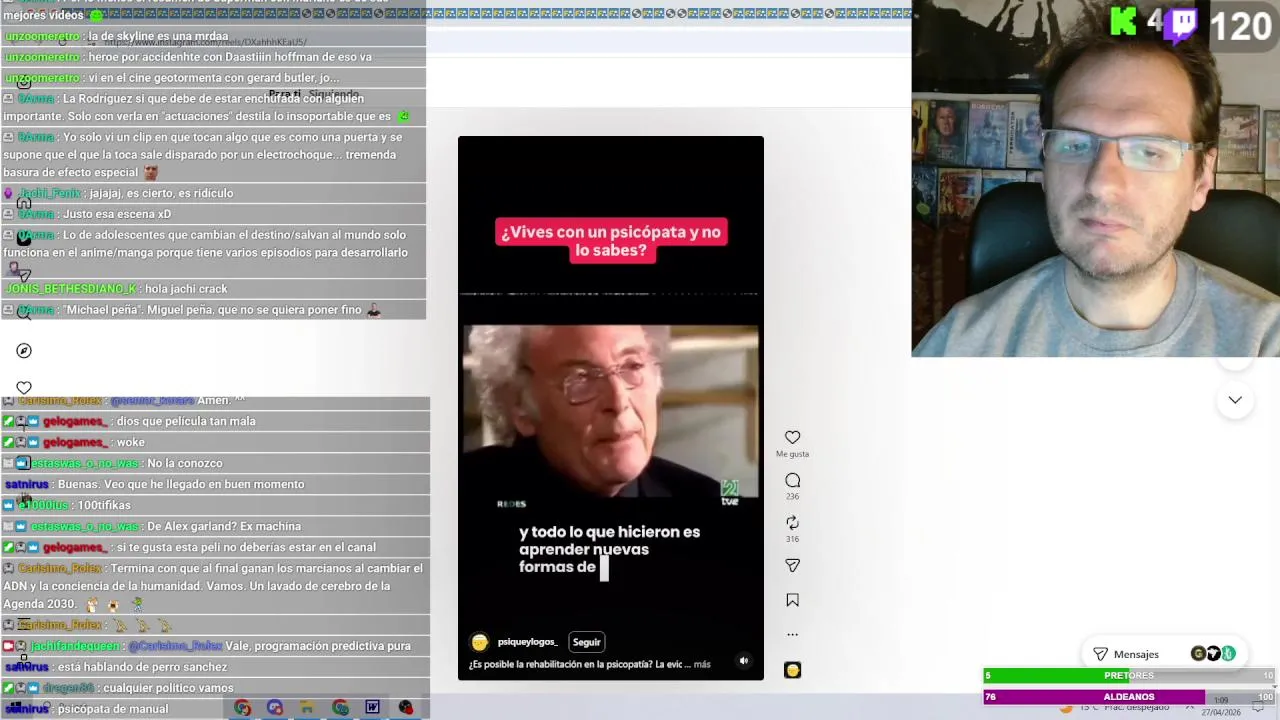This screenshot has height=720, width=1280.
Task: Open the reel's audio thumbnail
Action: (792, 670)
